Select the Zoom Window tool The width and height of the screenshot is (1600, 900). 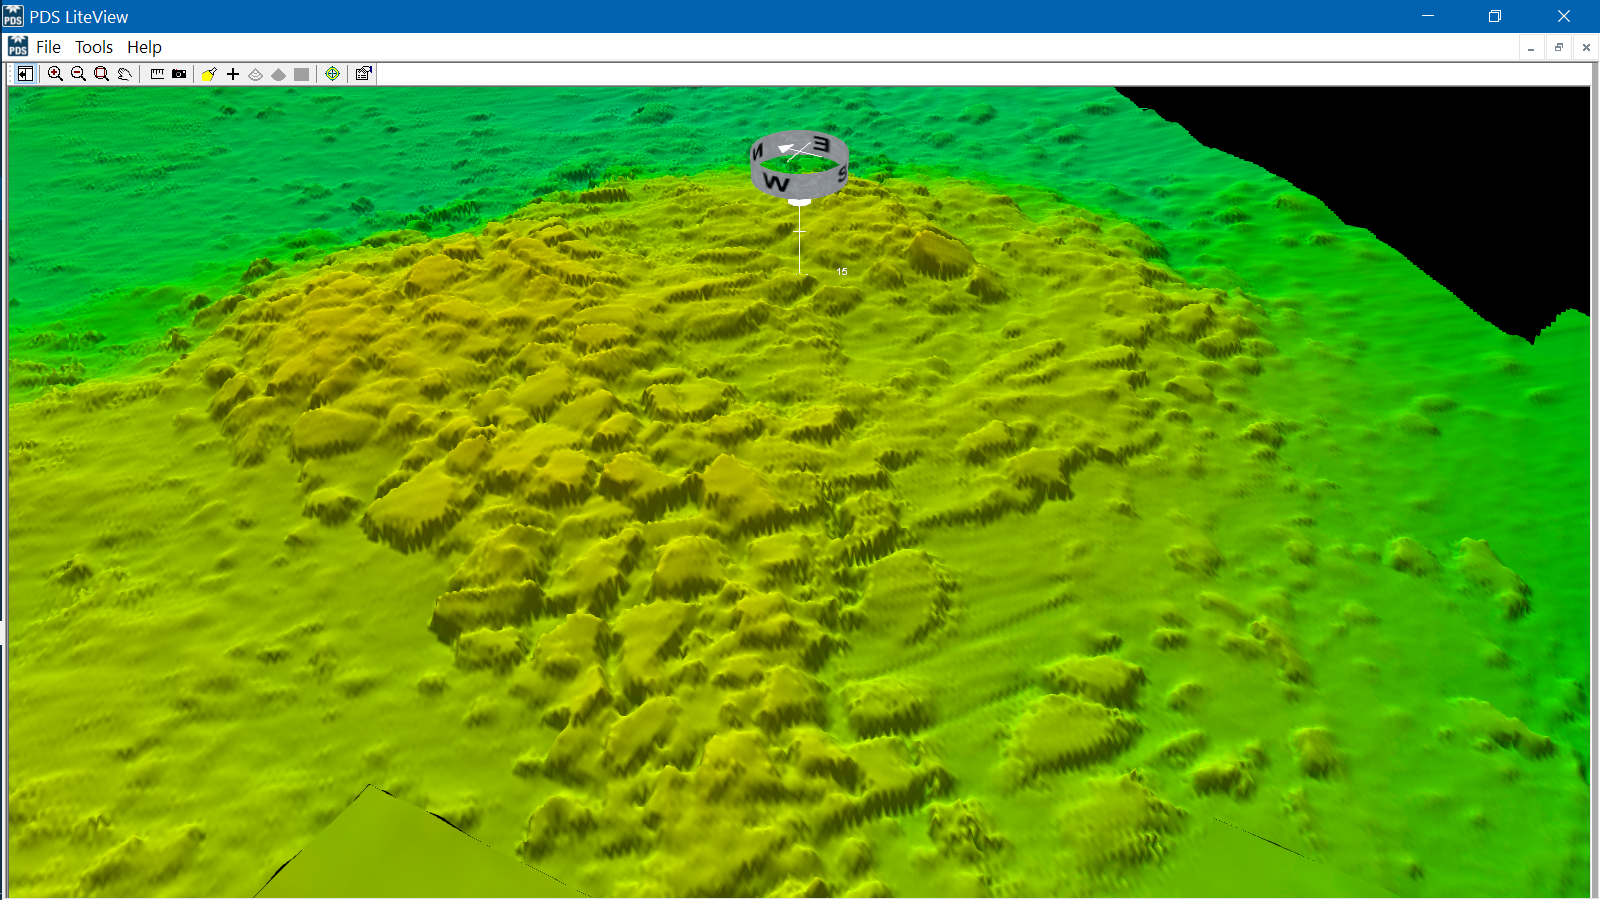(101, 74)
